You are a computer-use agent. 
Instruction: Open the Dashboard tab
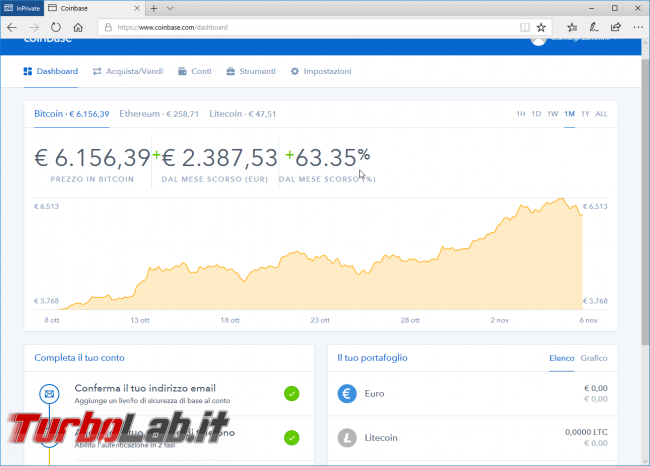(x=51, y=71)
